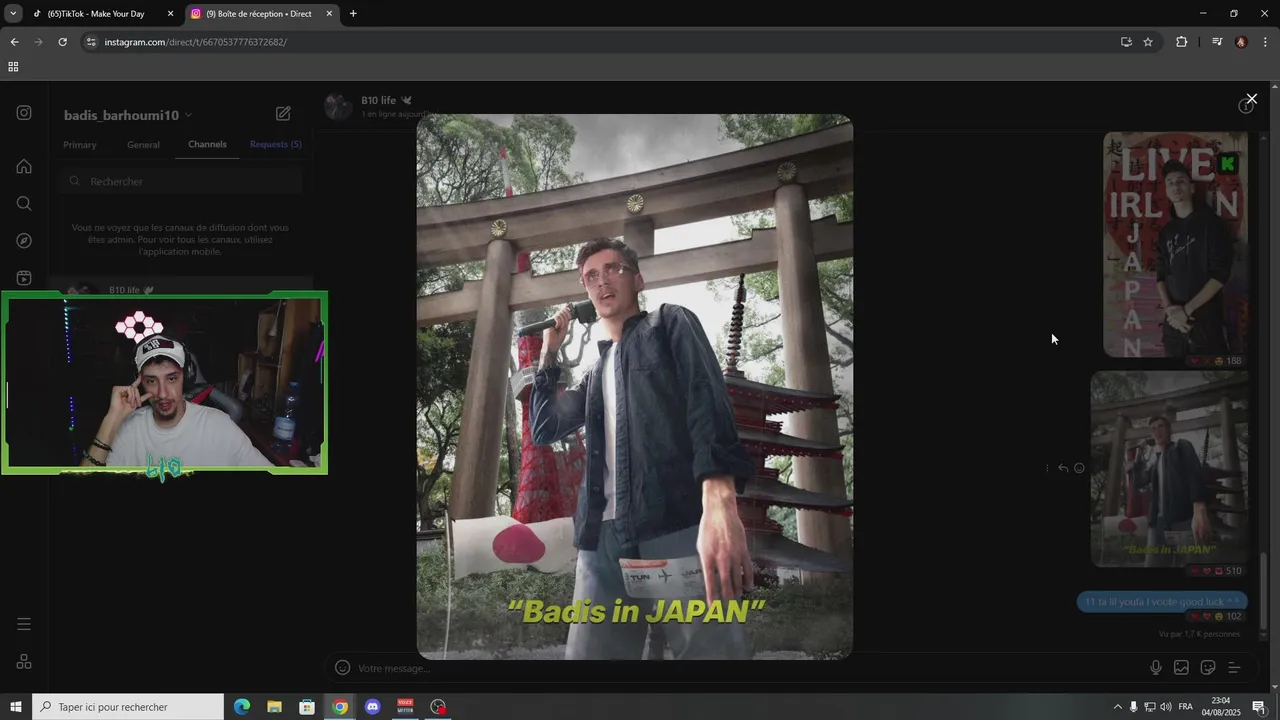
Task: Open the media controls icon
Action: (1217, 42)
